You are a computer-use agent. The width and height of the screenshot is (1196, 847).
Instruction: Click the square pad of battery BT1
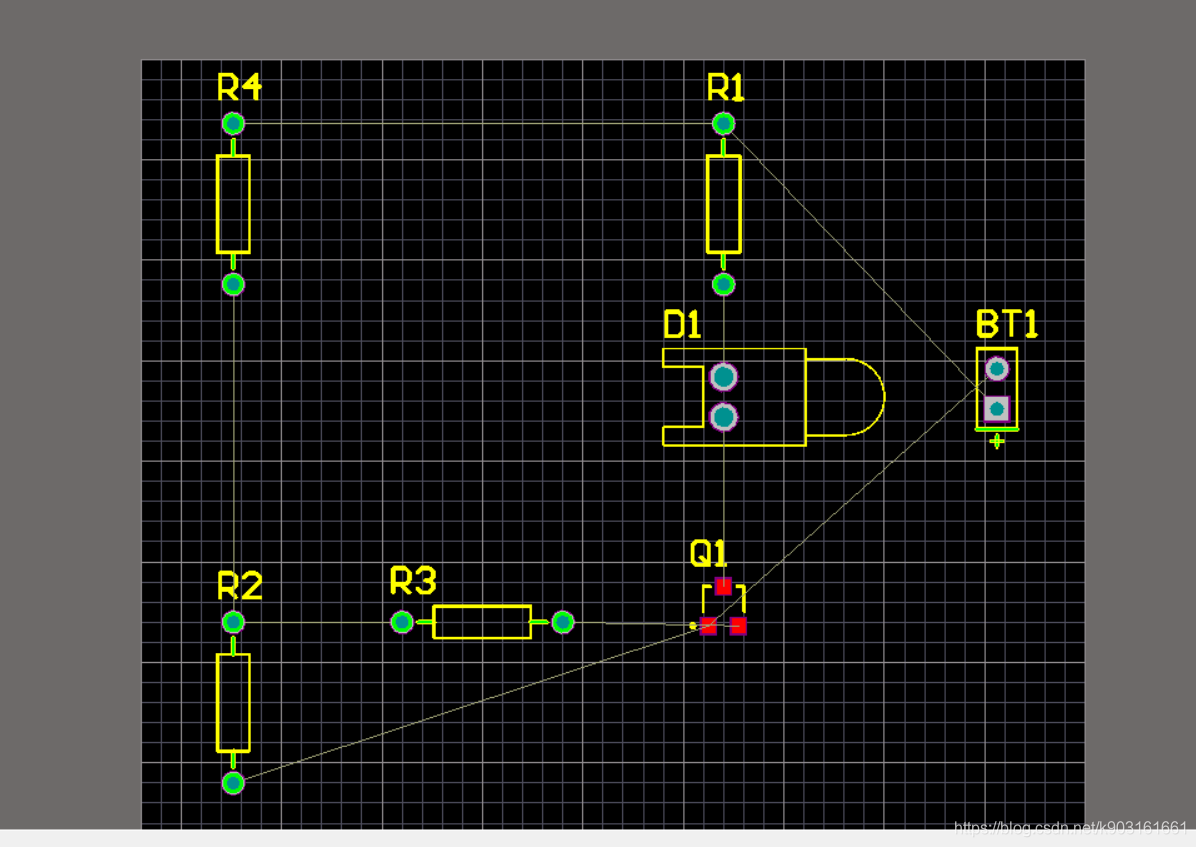click(996, 408)
